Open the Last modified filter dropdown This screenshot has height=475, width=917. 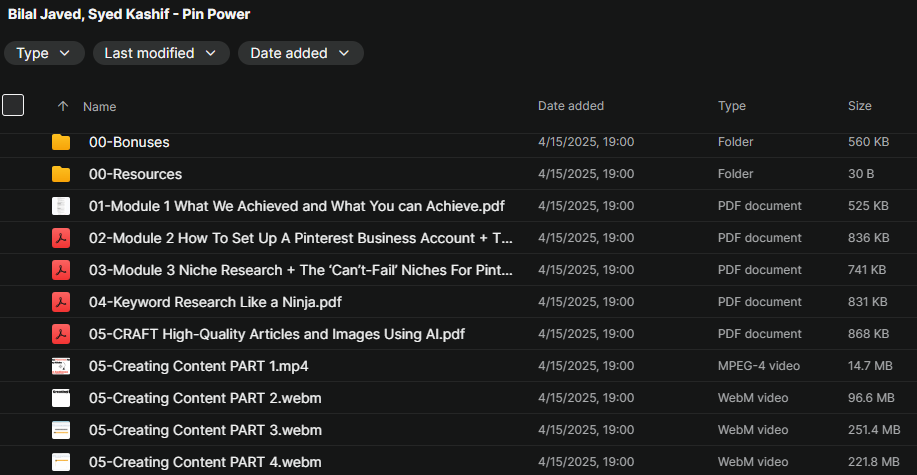click(x=161, y=53)
